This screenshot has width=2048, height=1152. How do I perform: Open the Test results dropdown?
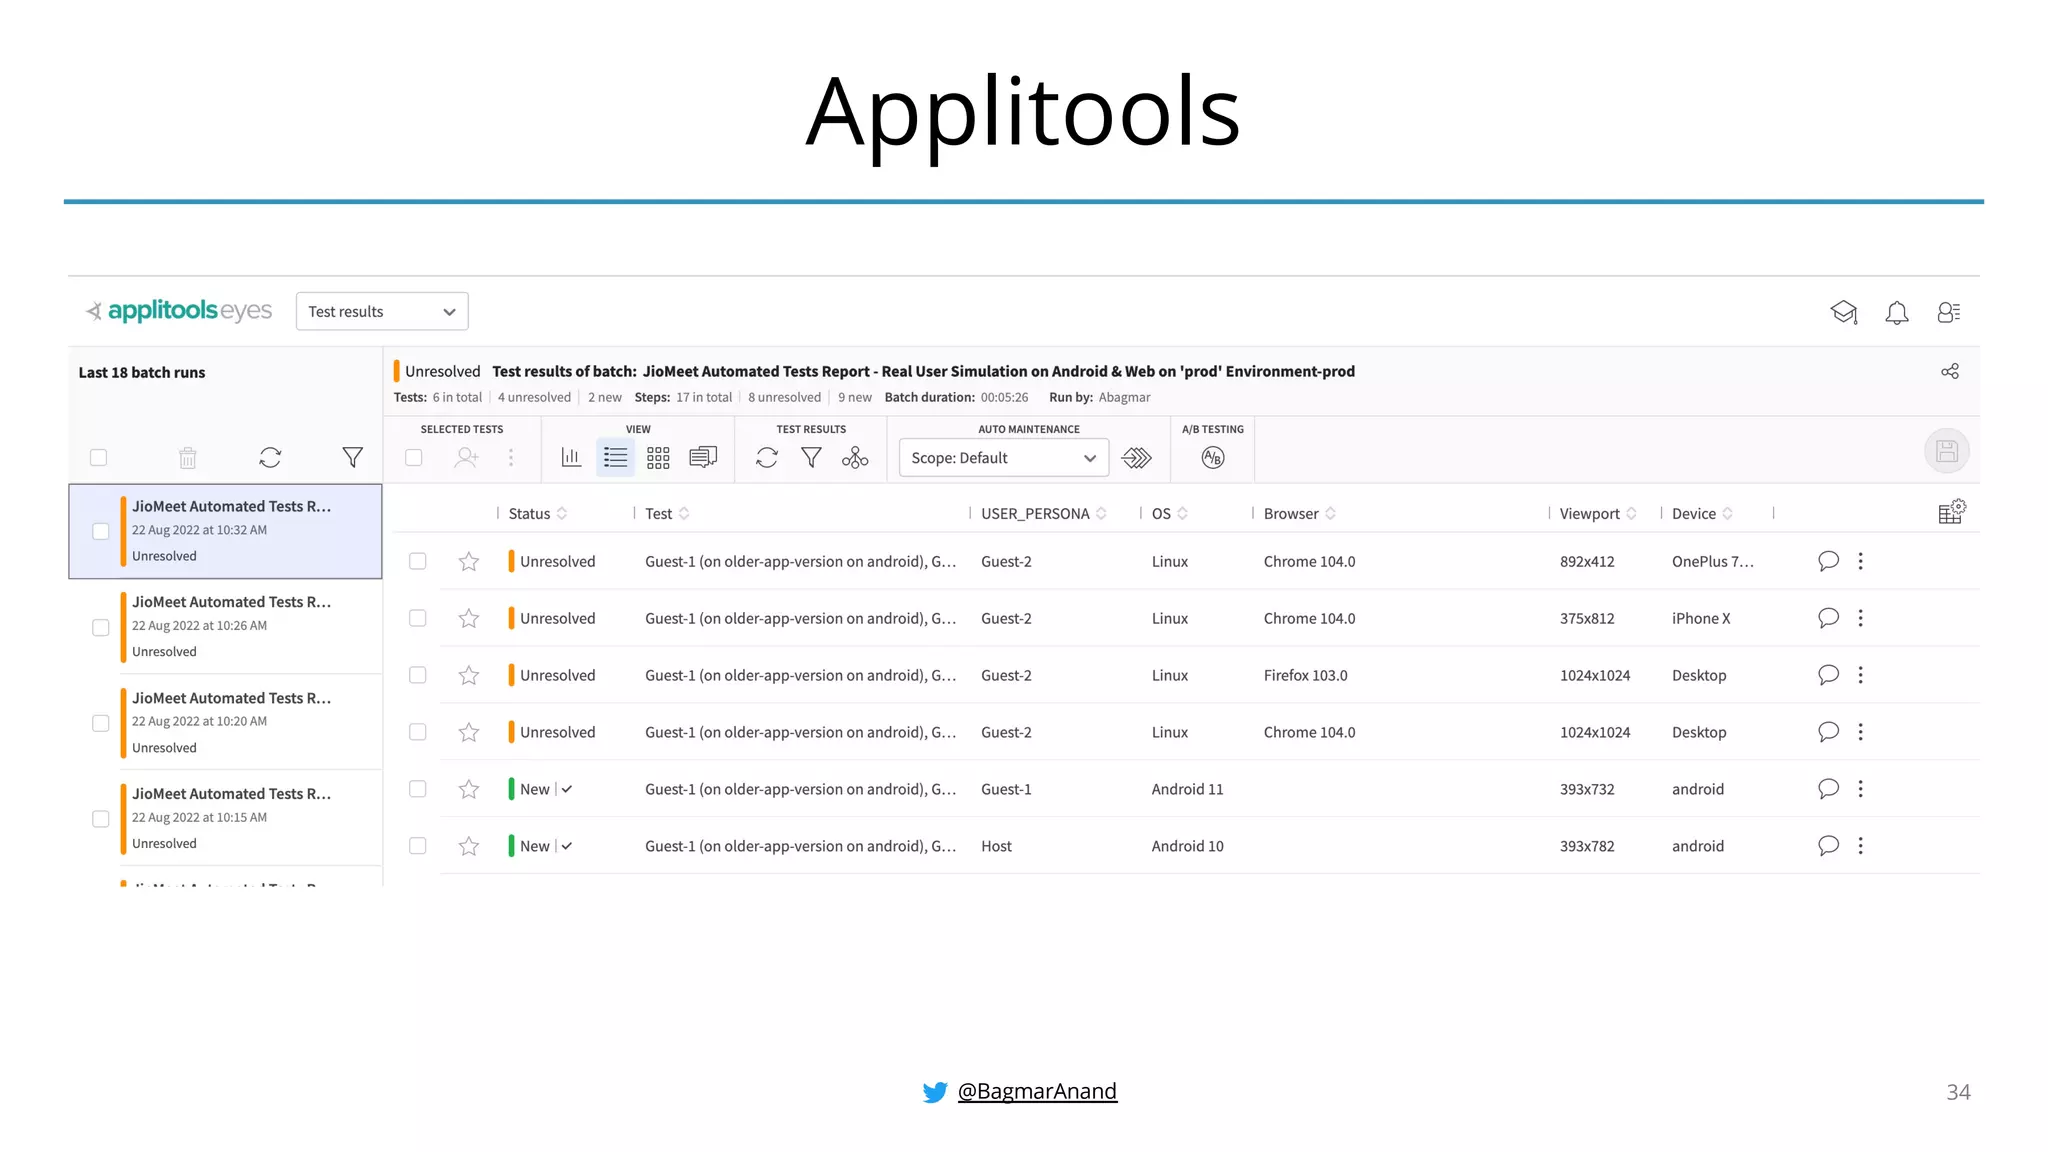(x=382, y=312)
